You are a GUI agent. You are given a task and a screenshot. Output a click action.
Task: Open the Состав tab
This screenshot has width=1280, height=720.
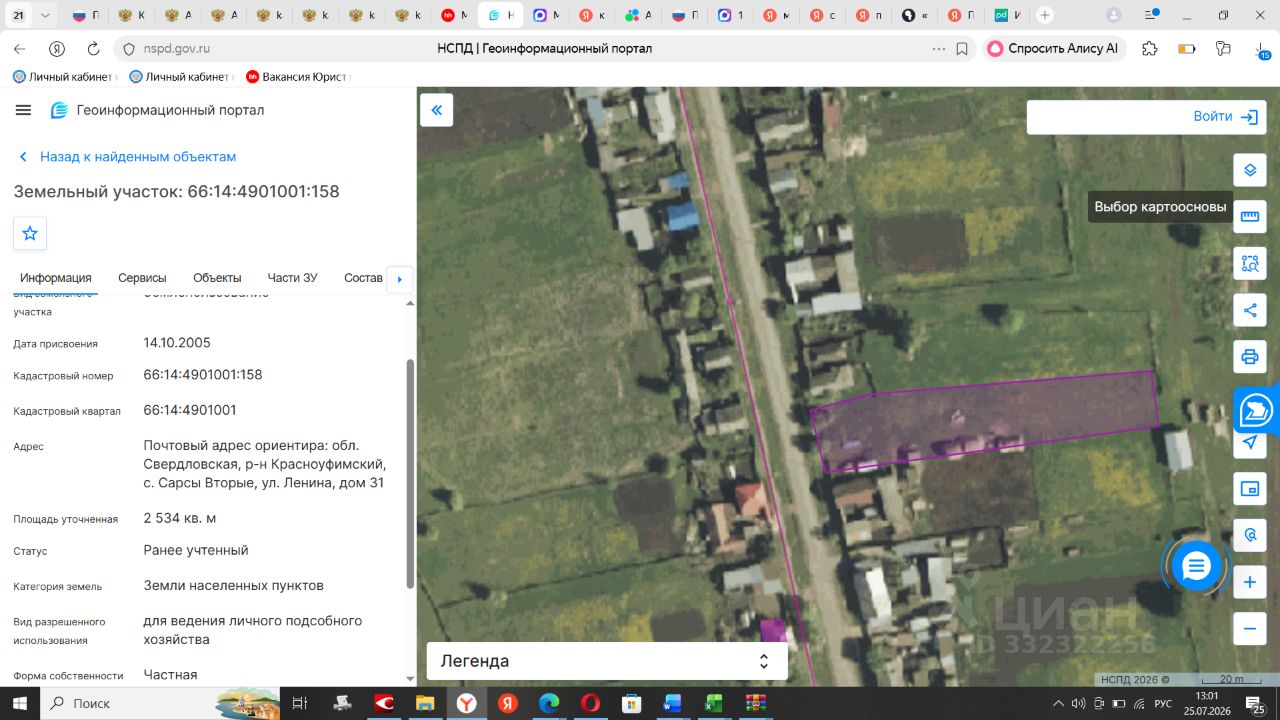363,278
